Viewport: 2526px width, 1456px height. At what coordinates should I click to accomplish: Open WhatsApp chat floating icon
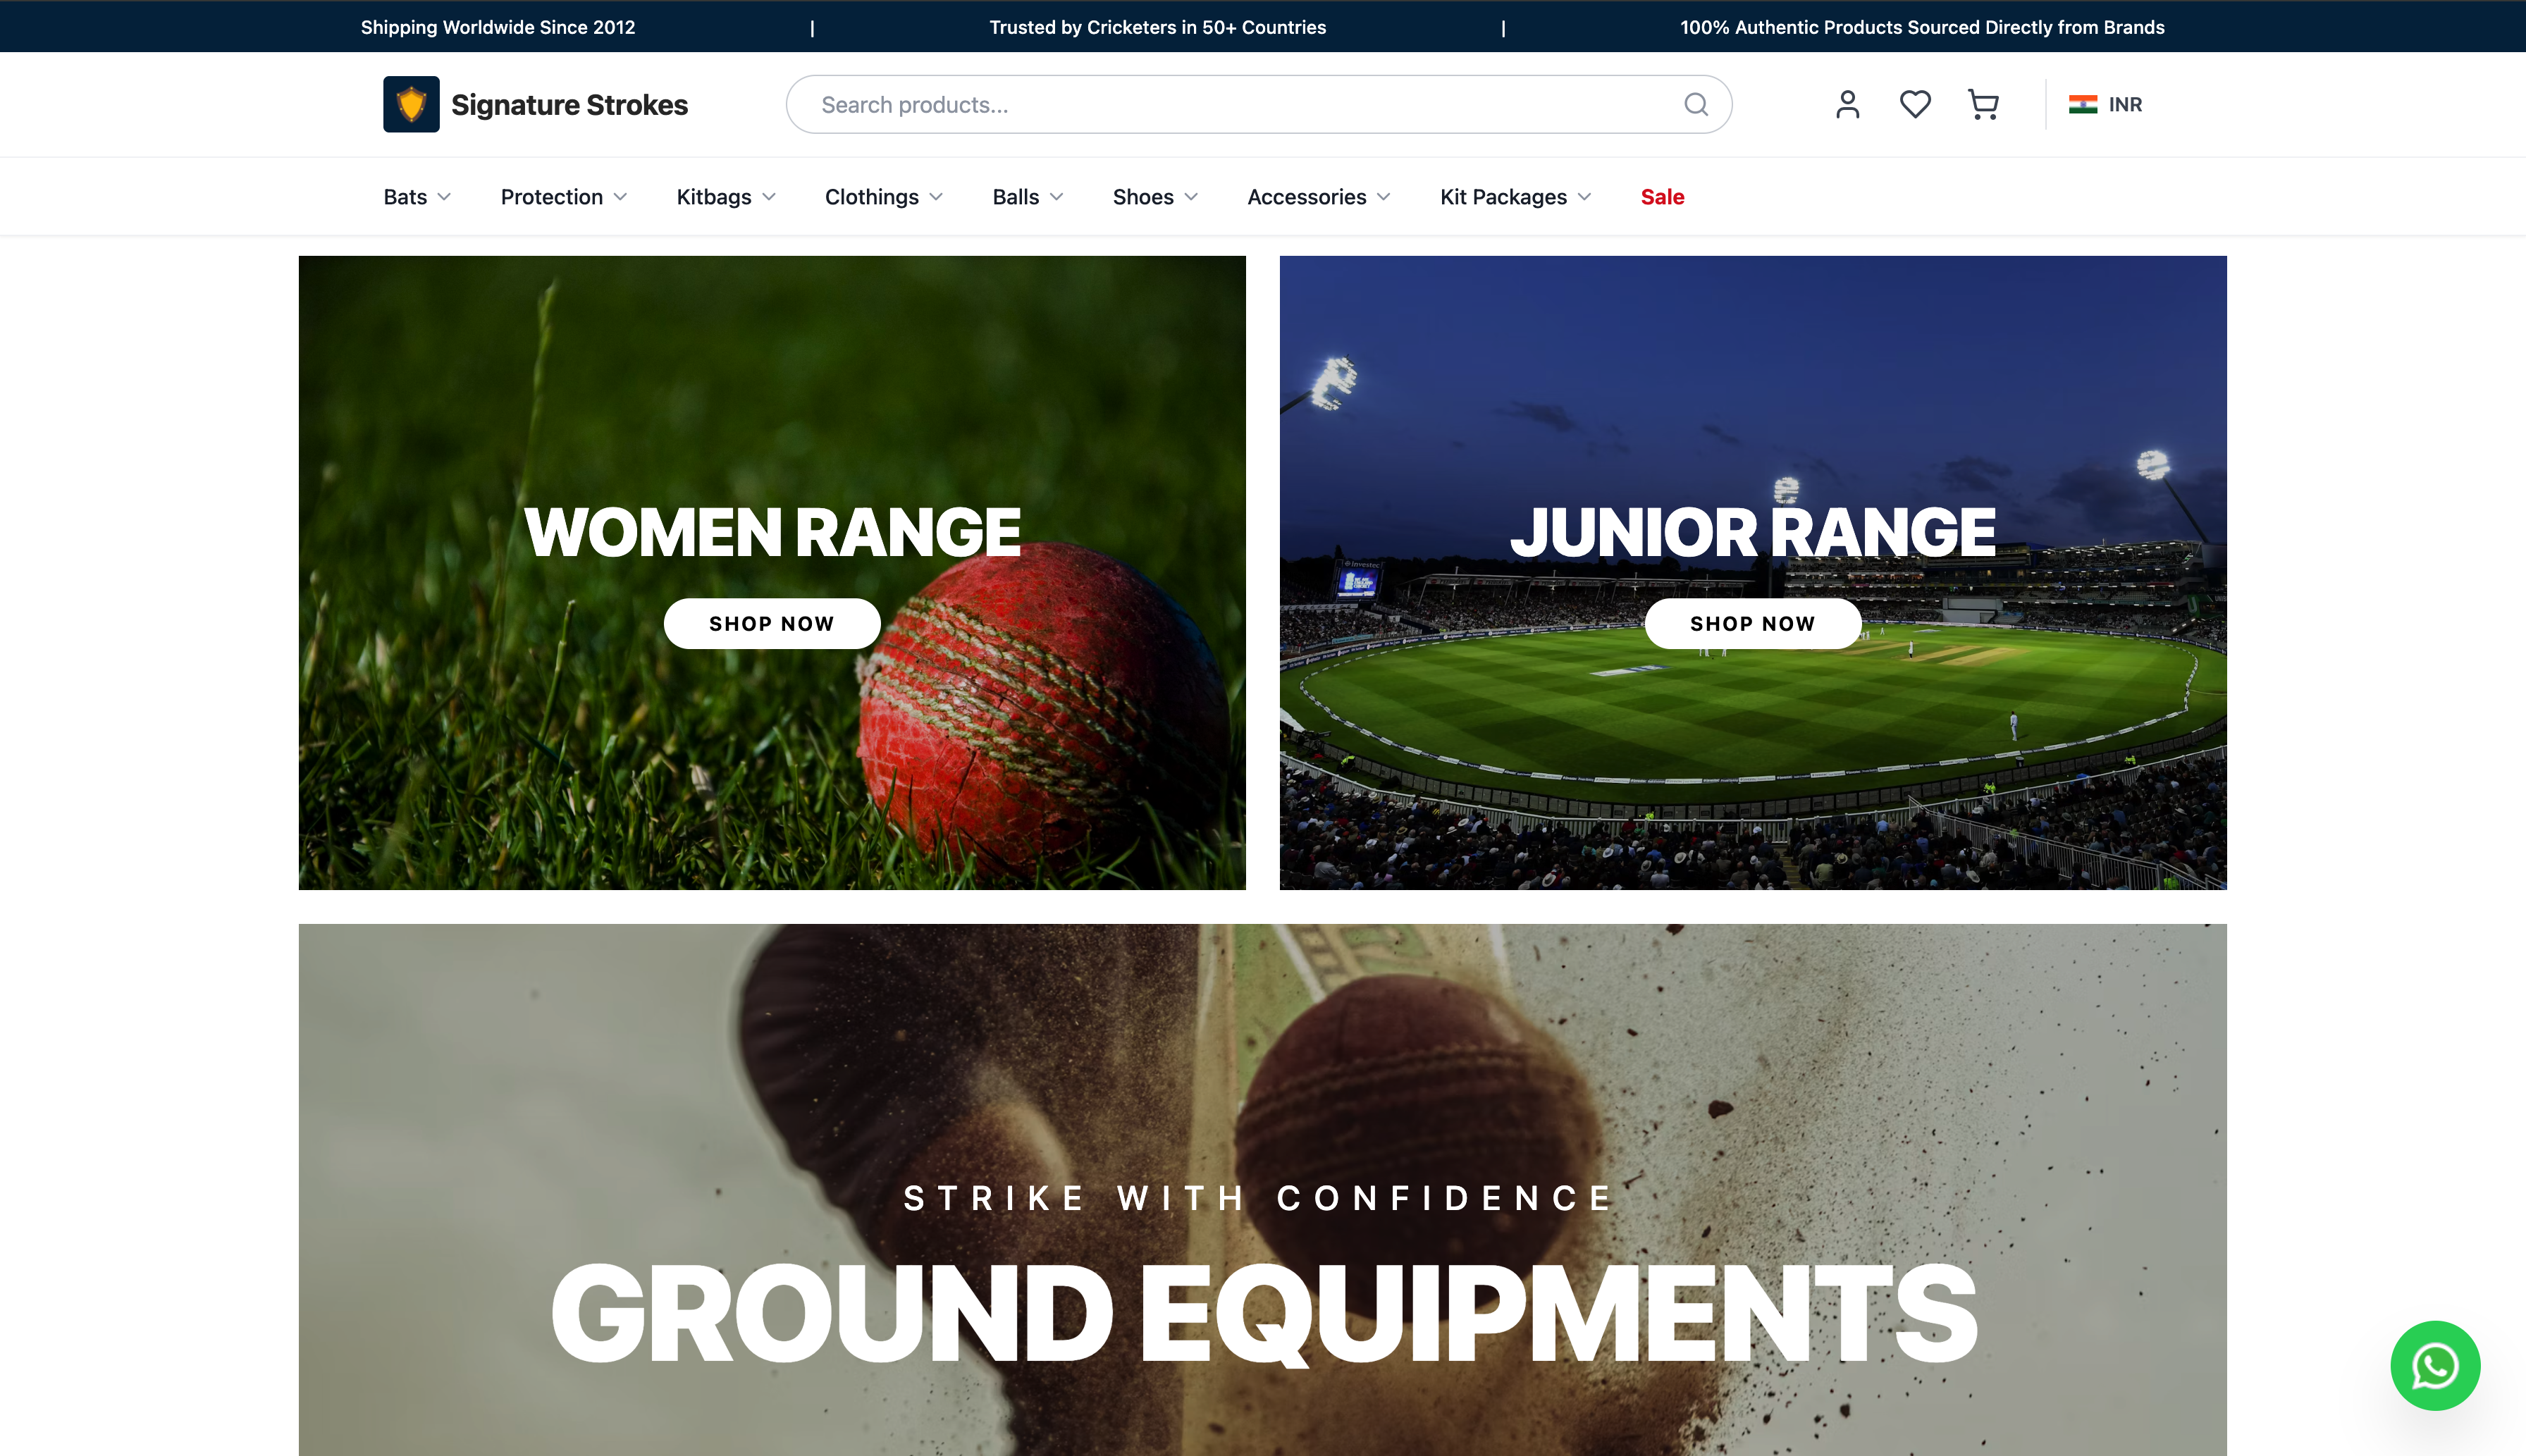point(2434,1365)
